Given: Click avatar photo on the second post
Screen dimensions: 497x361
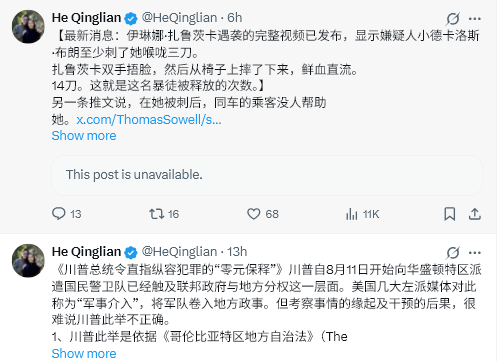Looking at the screenshot, I should point(28,261).
